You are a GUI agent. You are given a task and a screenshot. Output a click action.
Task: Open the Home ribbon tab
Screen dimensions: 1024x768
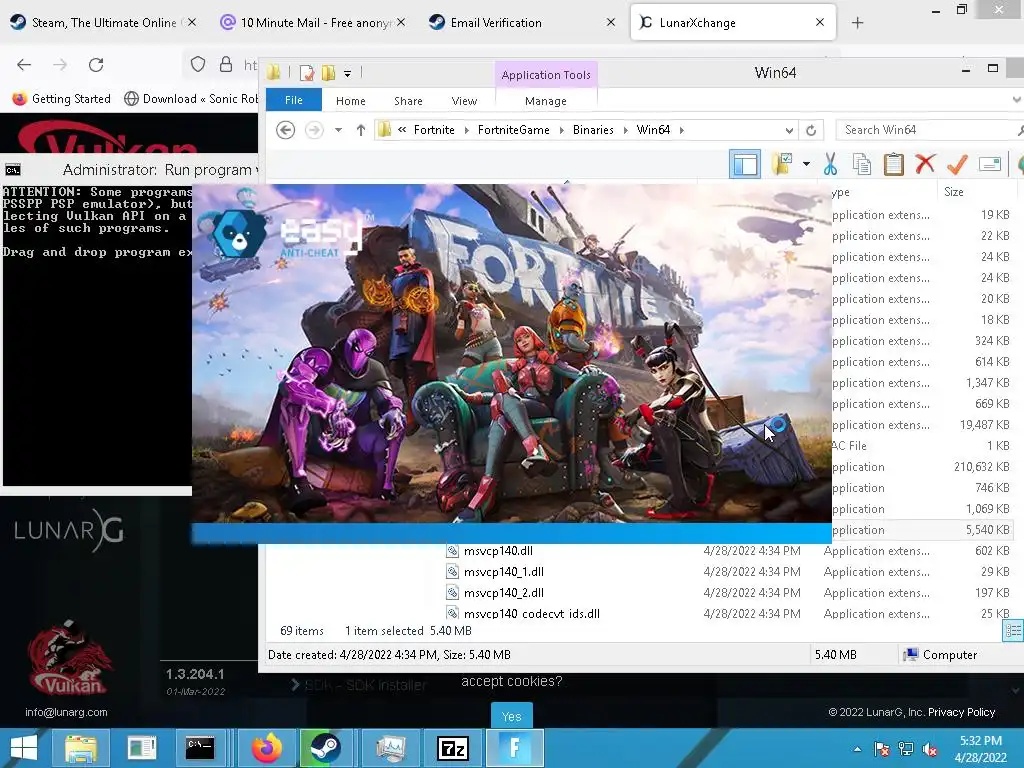[351, 101]
